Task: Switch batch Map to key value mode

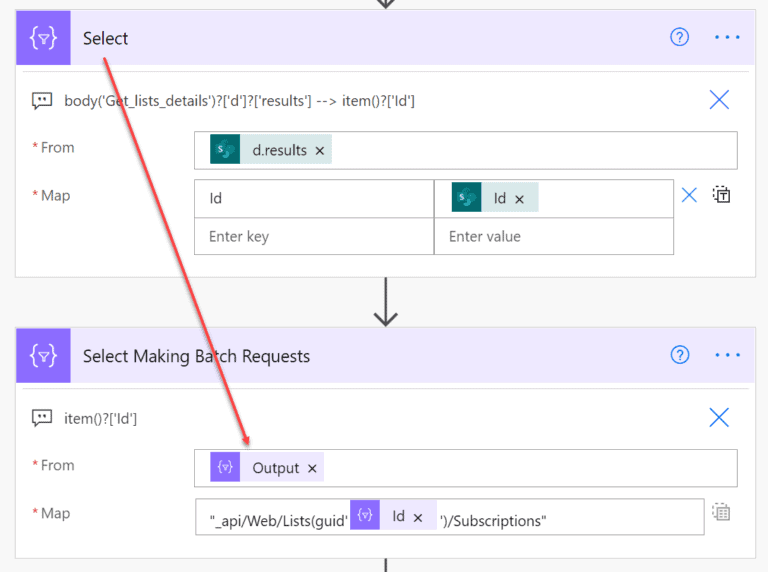Action: [x=721, y=512]
